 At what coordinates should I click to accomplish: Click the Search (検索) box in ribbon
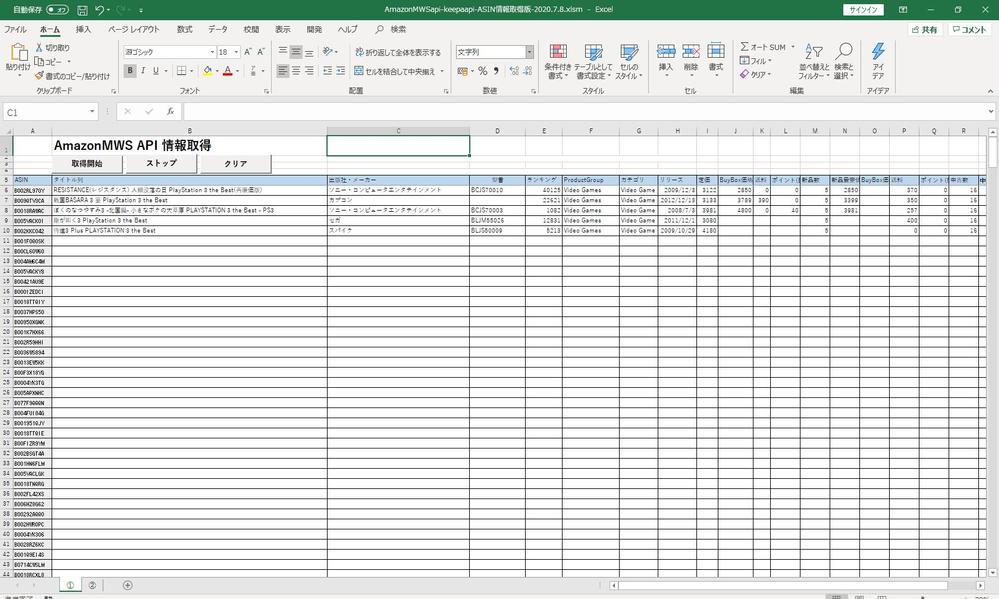coord(391,29)
